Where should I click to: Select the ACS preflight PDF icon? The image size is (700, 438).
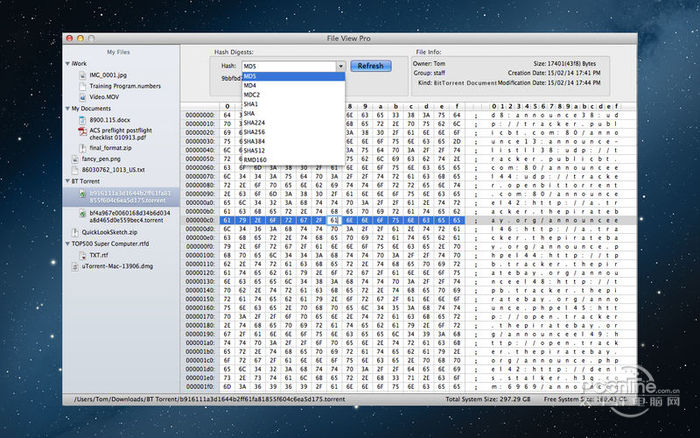(x=80, y=133)
